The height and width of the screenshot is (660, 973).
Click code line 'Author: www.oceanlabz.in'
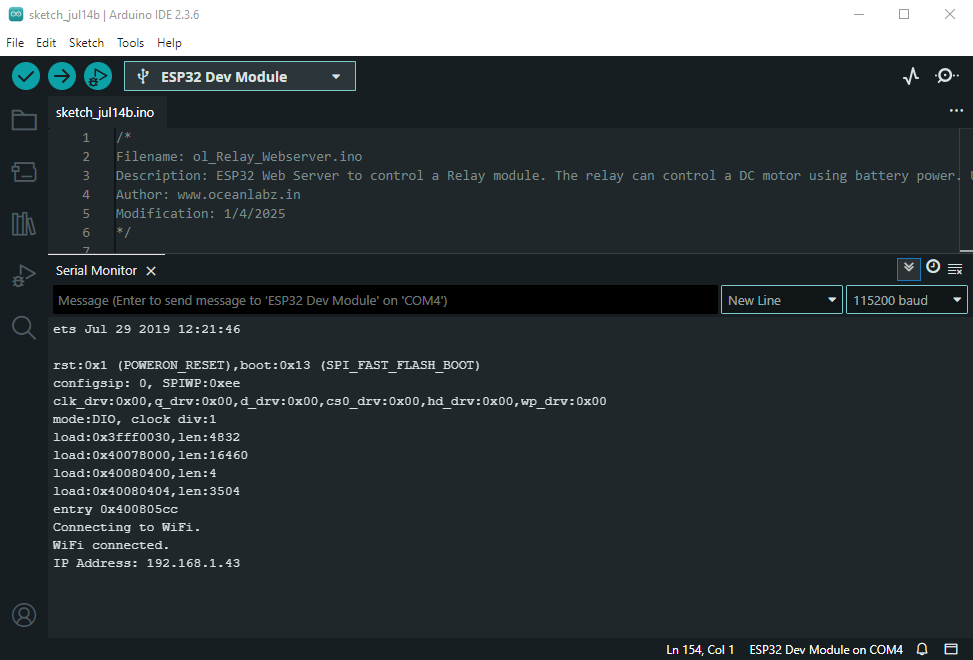(208, 195)
